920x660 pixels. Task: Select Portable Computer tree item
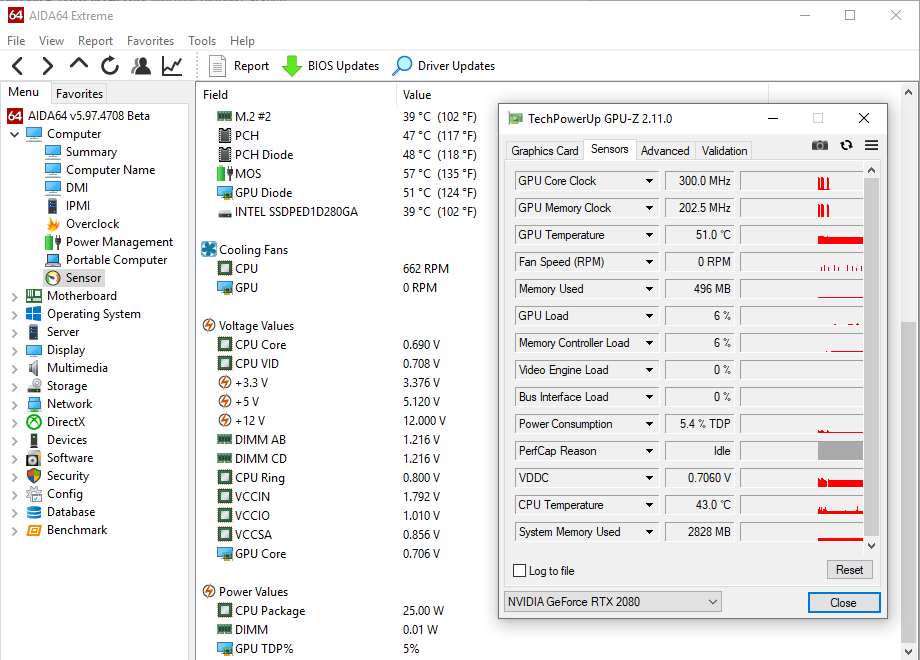(106, 260)
